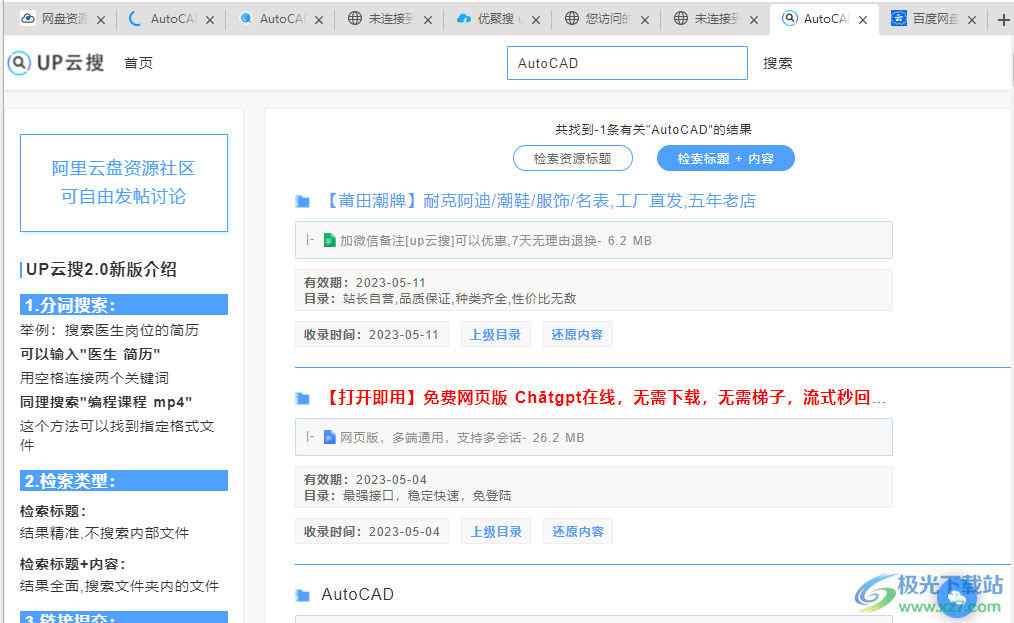The width and height of the screenshot is (1014, 623).
Task: Switch to the 您访问的 browser tab
Action: click(x=605, y=19)
